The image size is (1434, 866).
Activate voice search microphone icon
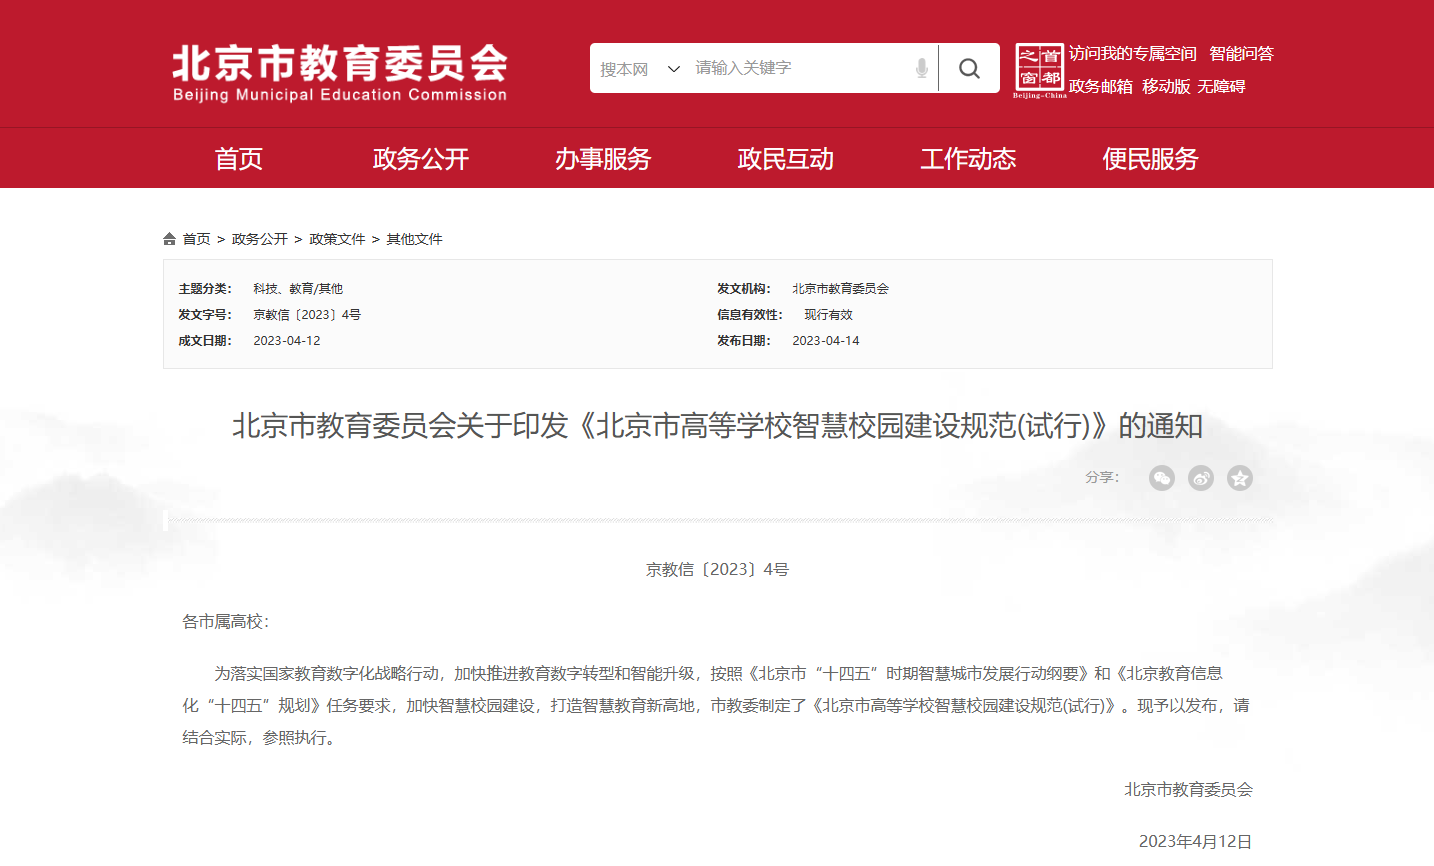919,68
